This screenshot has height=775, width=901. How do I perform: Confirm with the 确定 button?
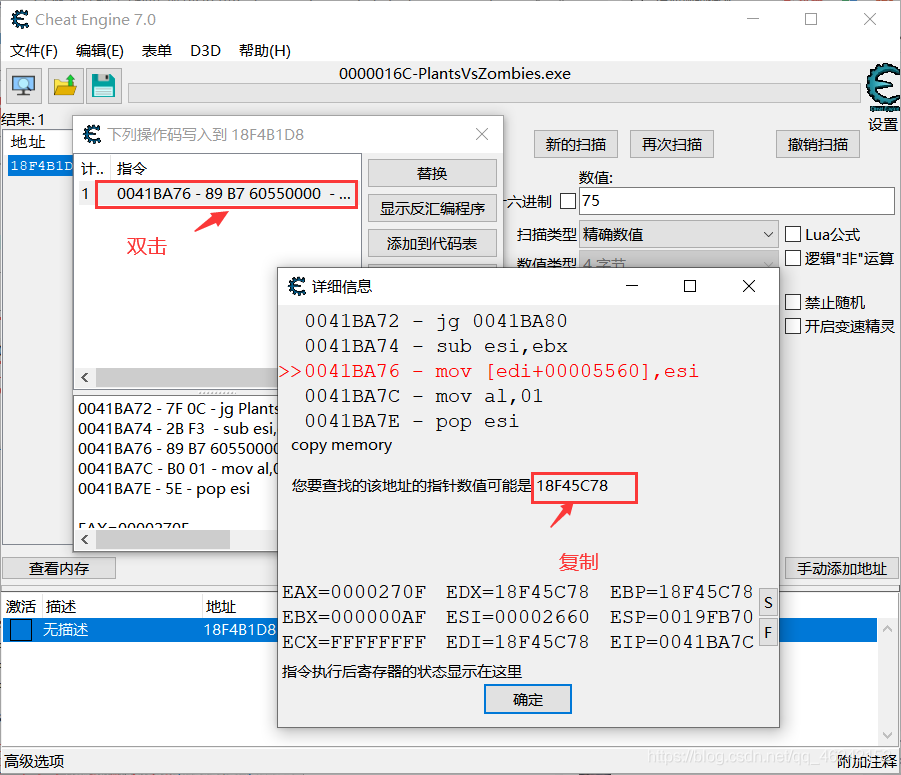(527, 699)
